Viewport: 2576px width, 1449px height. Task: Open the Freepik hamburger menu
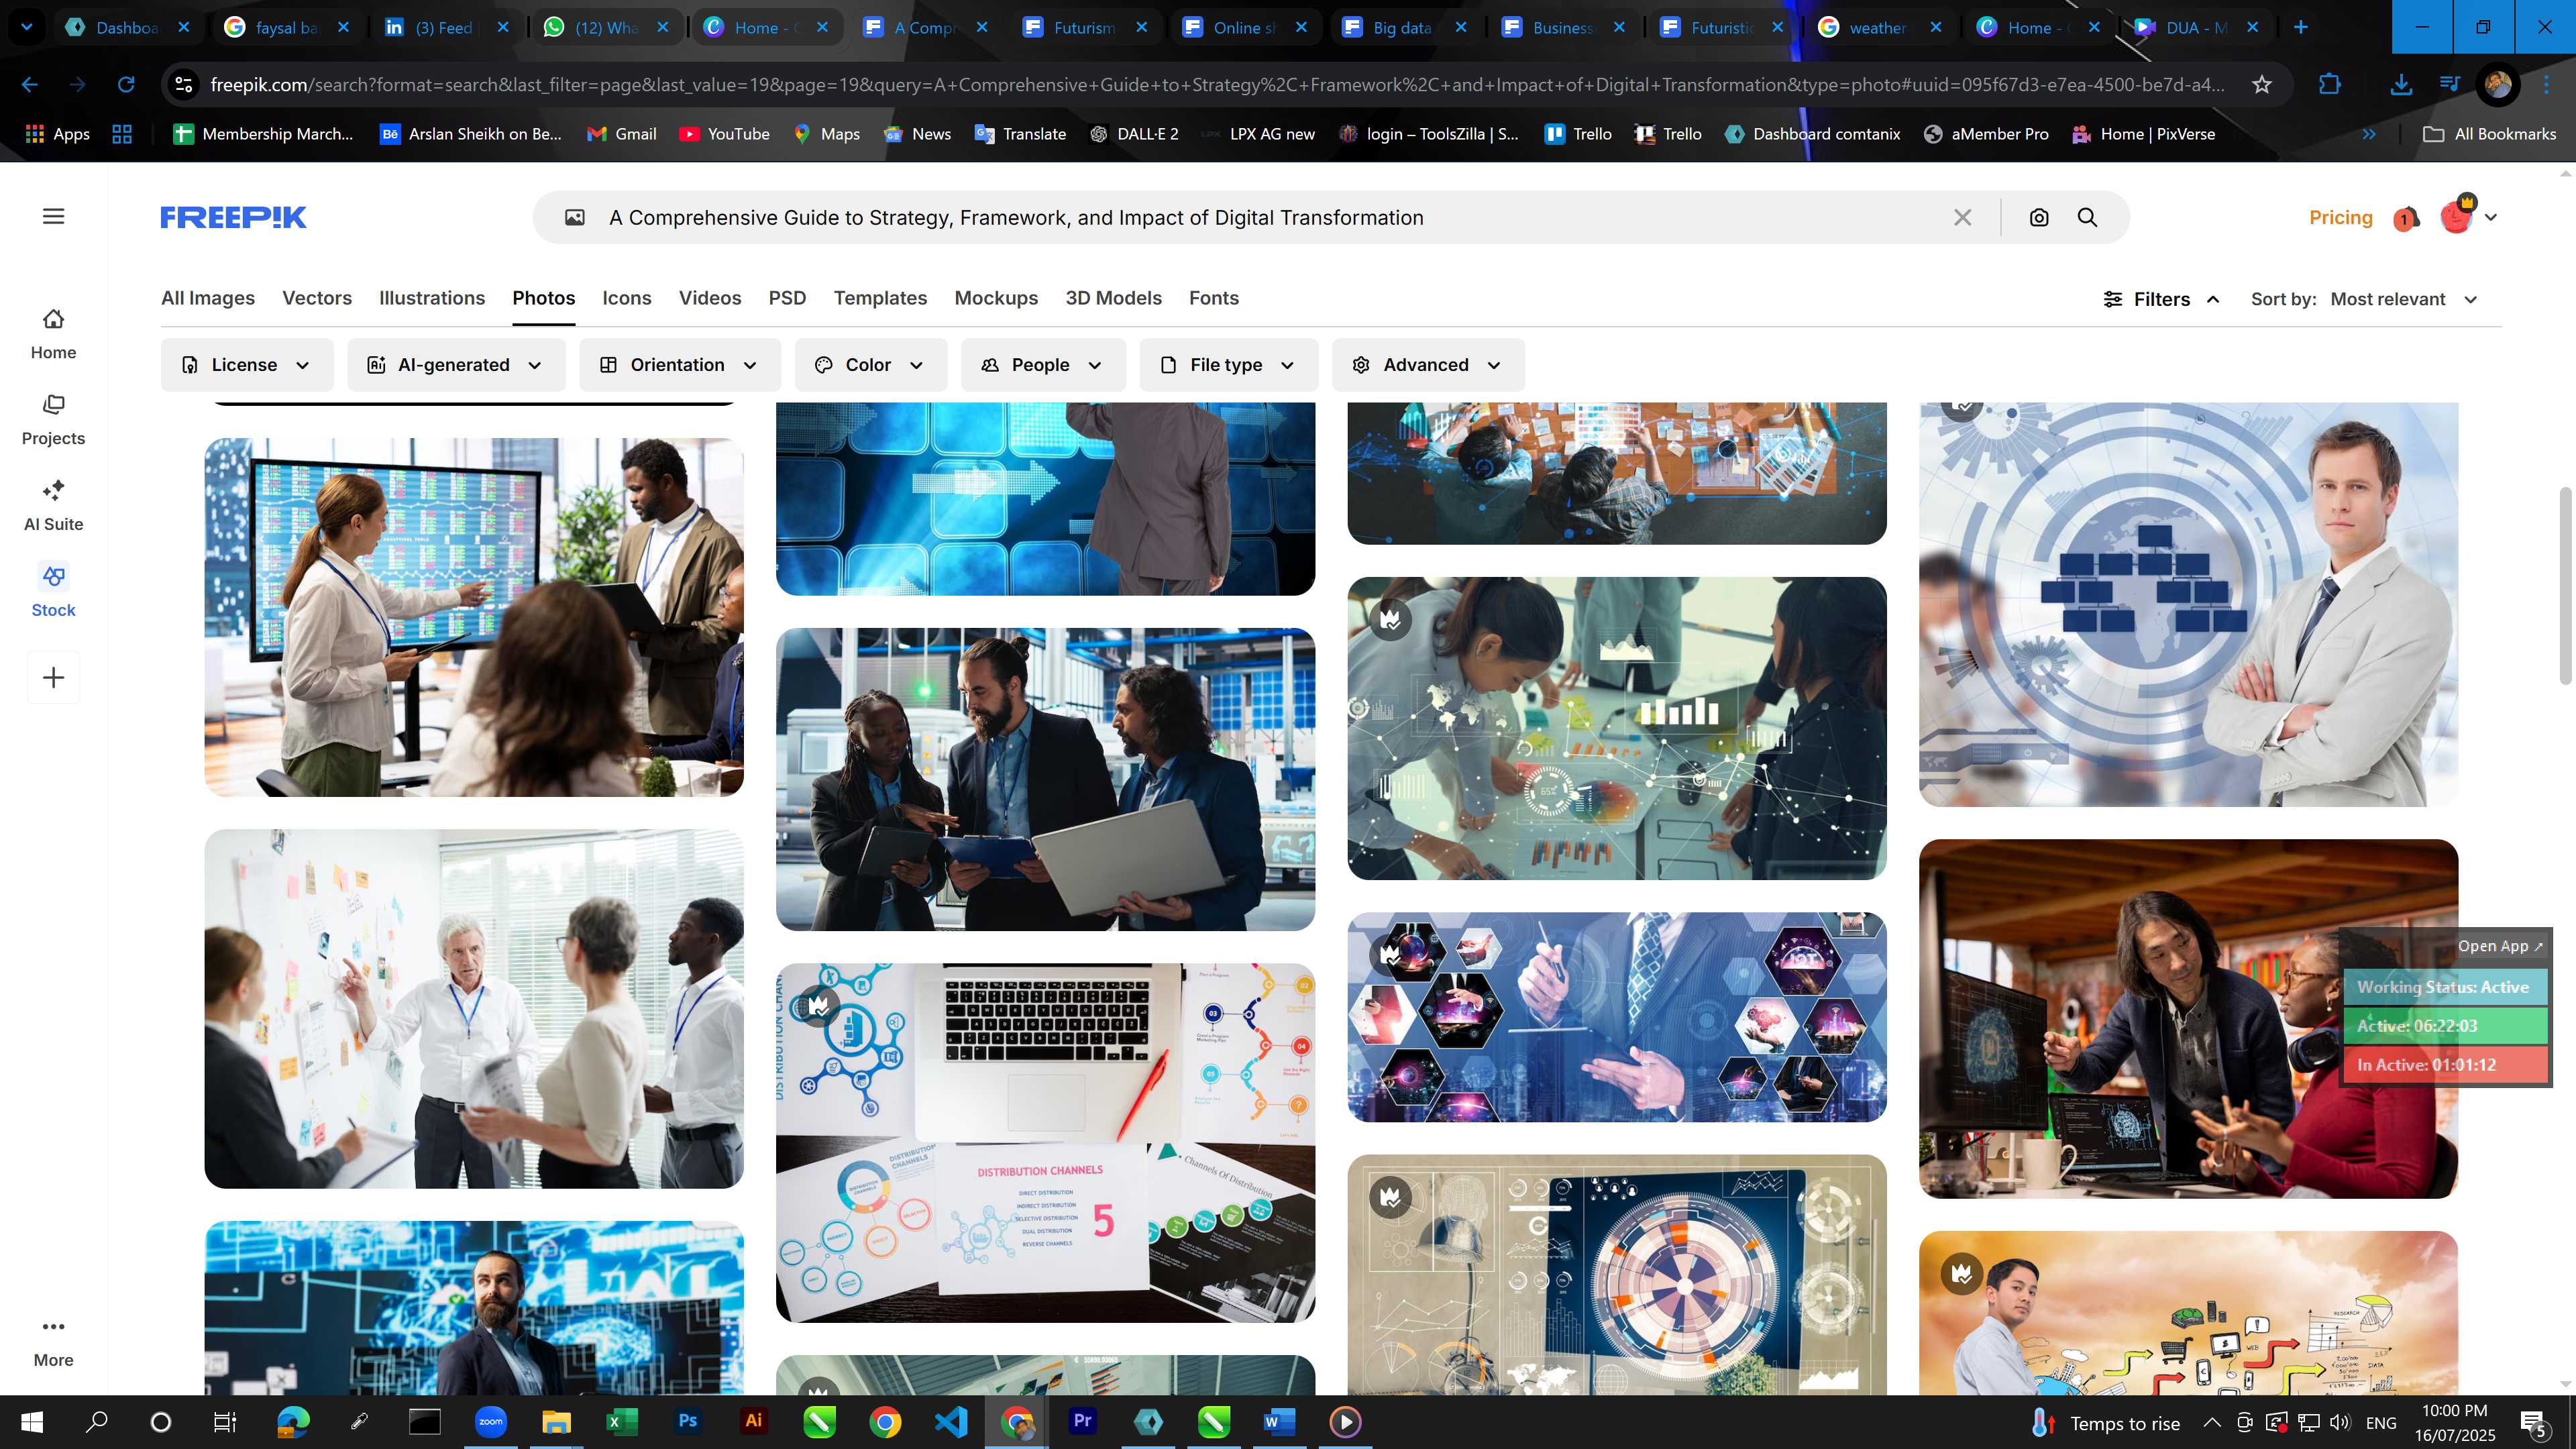pos(53,216)
